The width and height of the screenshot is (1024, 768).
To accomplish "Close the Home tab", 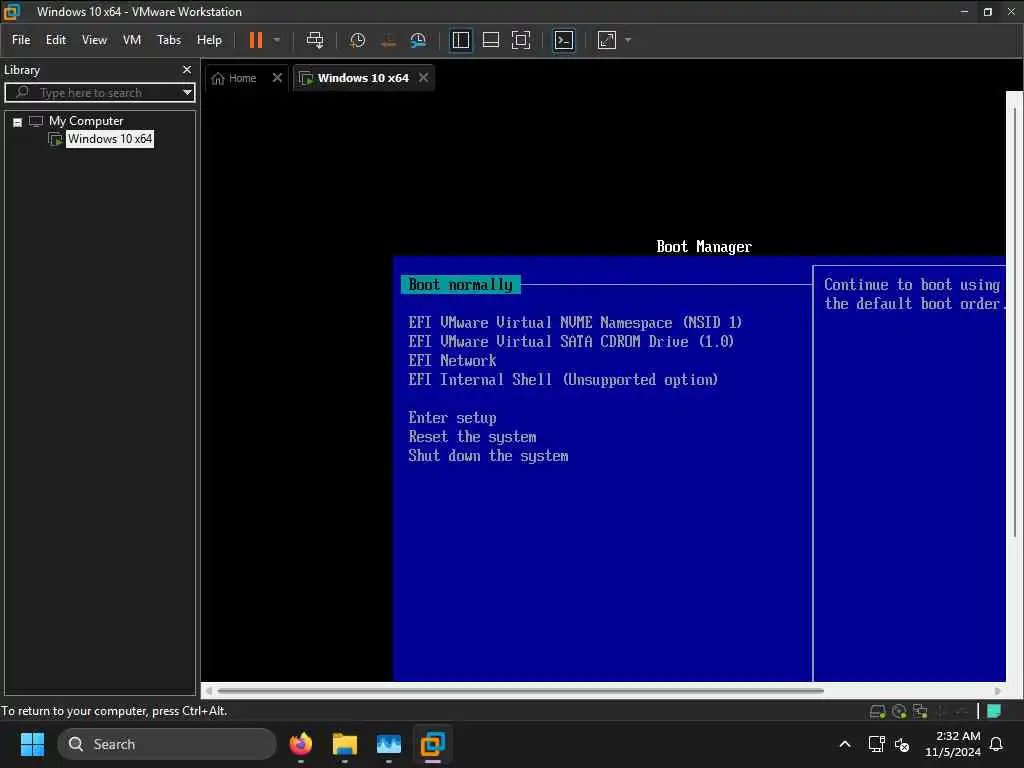I will [277, 78].
